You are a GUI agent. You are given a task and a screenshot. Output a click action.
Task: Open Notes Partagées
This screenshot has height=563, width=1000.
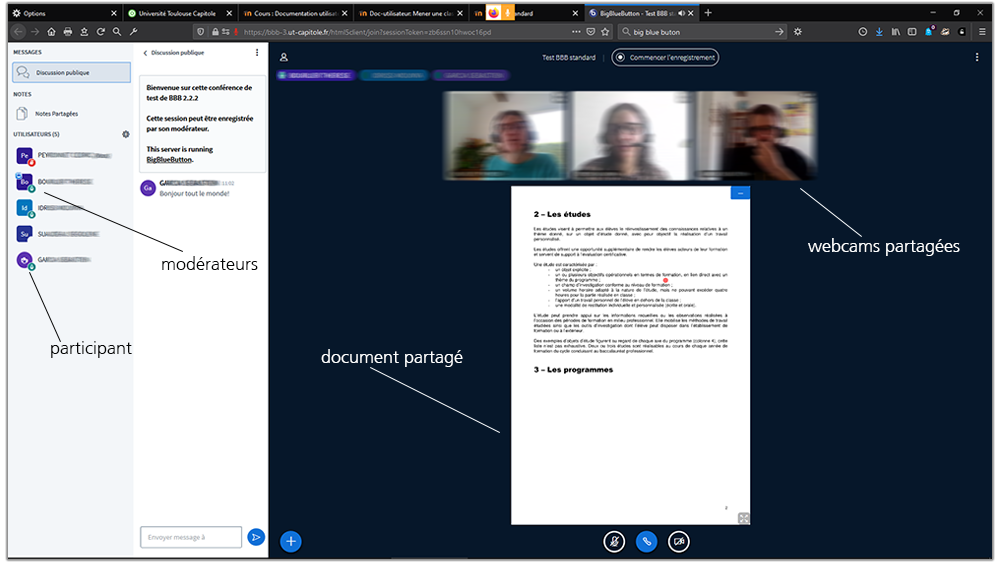coord(56,114)
